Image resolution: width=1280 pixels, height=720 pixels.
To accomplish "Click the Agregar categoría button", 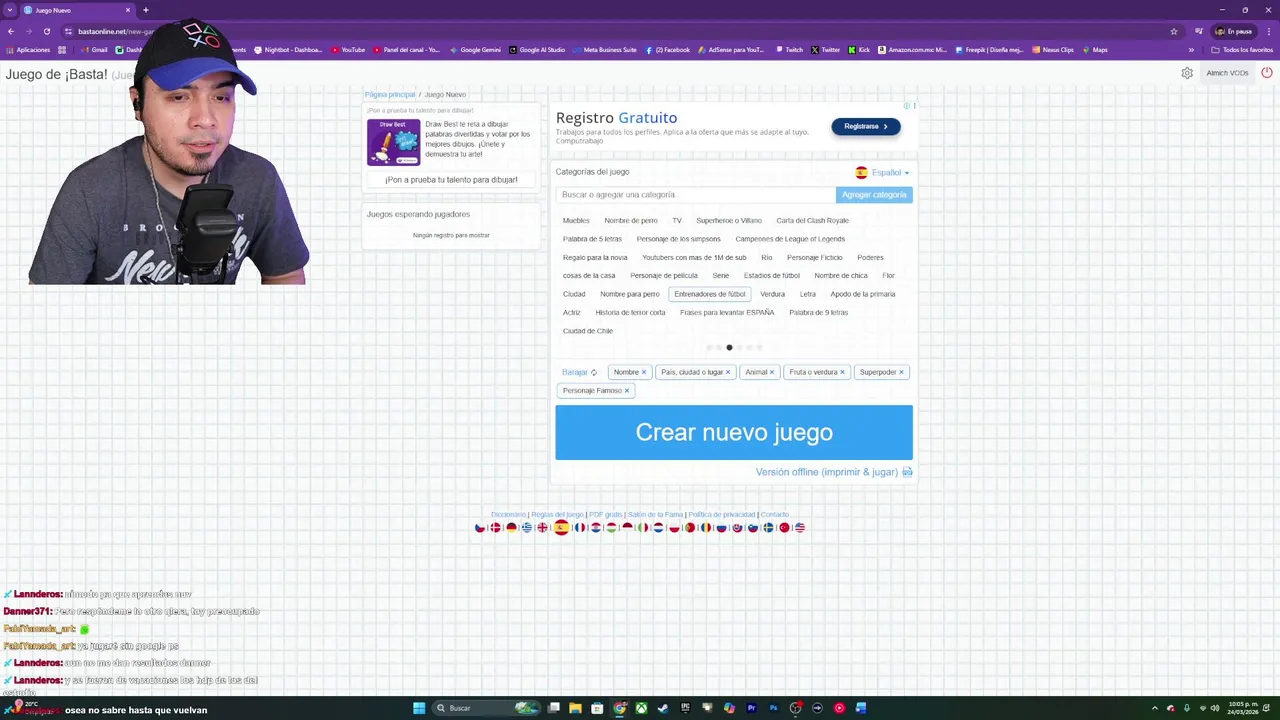I will (x=874, y=195).
